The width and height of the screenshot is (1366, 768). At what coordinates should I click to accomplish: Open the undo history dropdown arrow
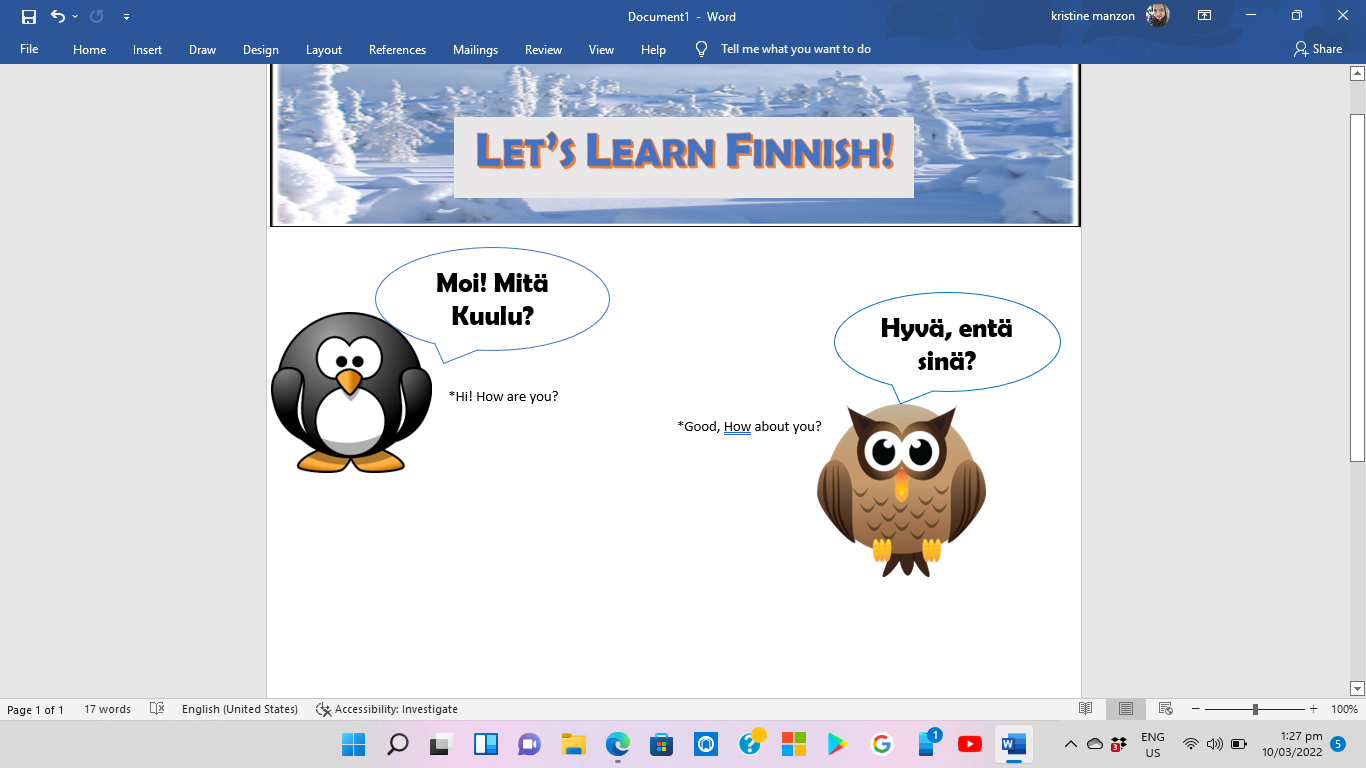[x=75, y=17]
